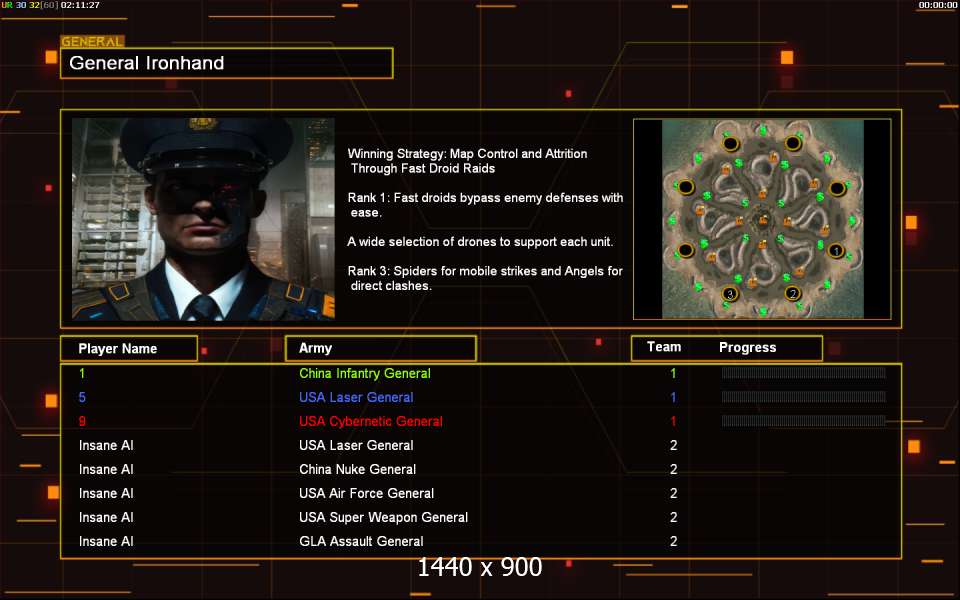
Task: Click the 02:11:27 clock readout
Action: pyautogui.click(x=80, y=5)
